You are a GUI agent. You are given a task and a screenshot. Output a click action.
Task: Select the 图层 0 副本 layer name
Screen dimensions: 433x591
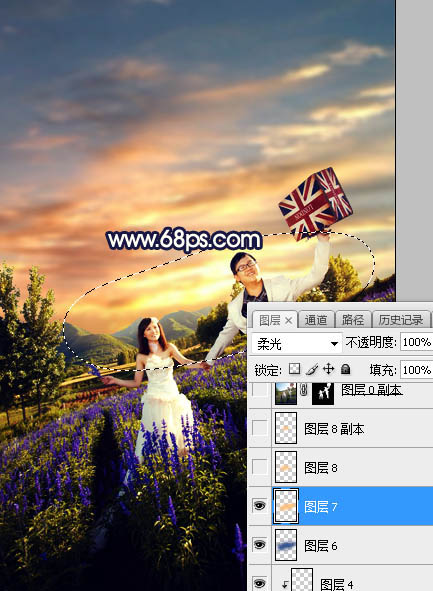(372, 390)
